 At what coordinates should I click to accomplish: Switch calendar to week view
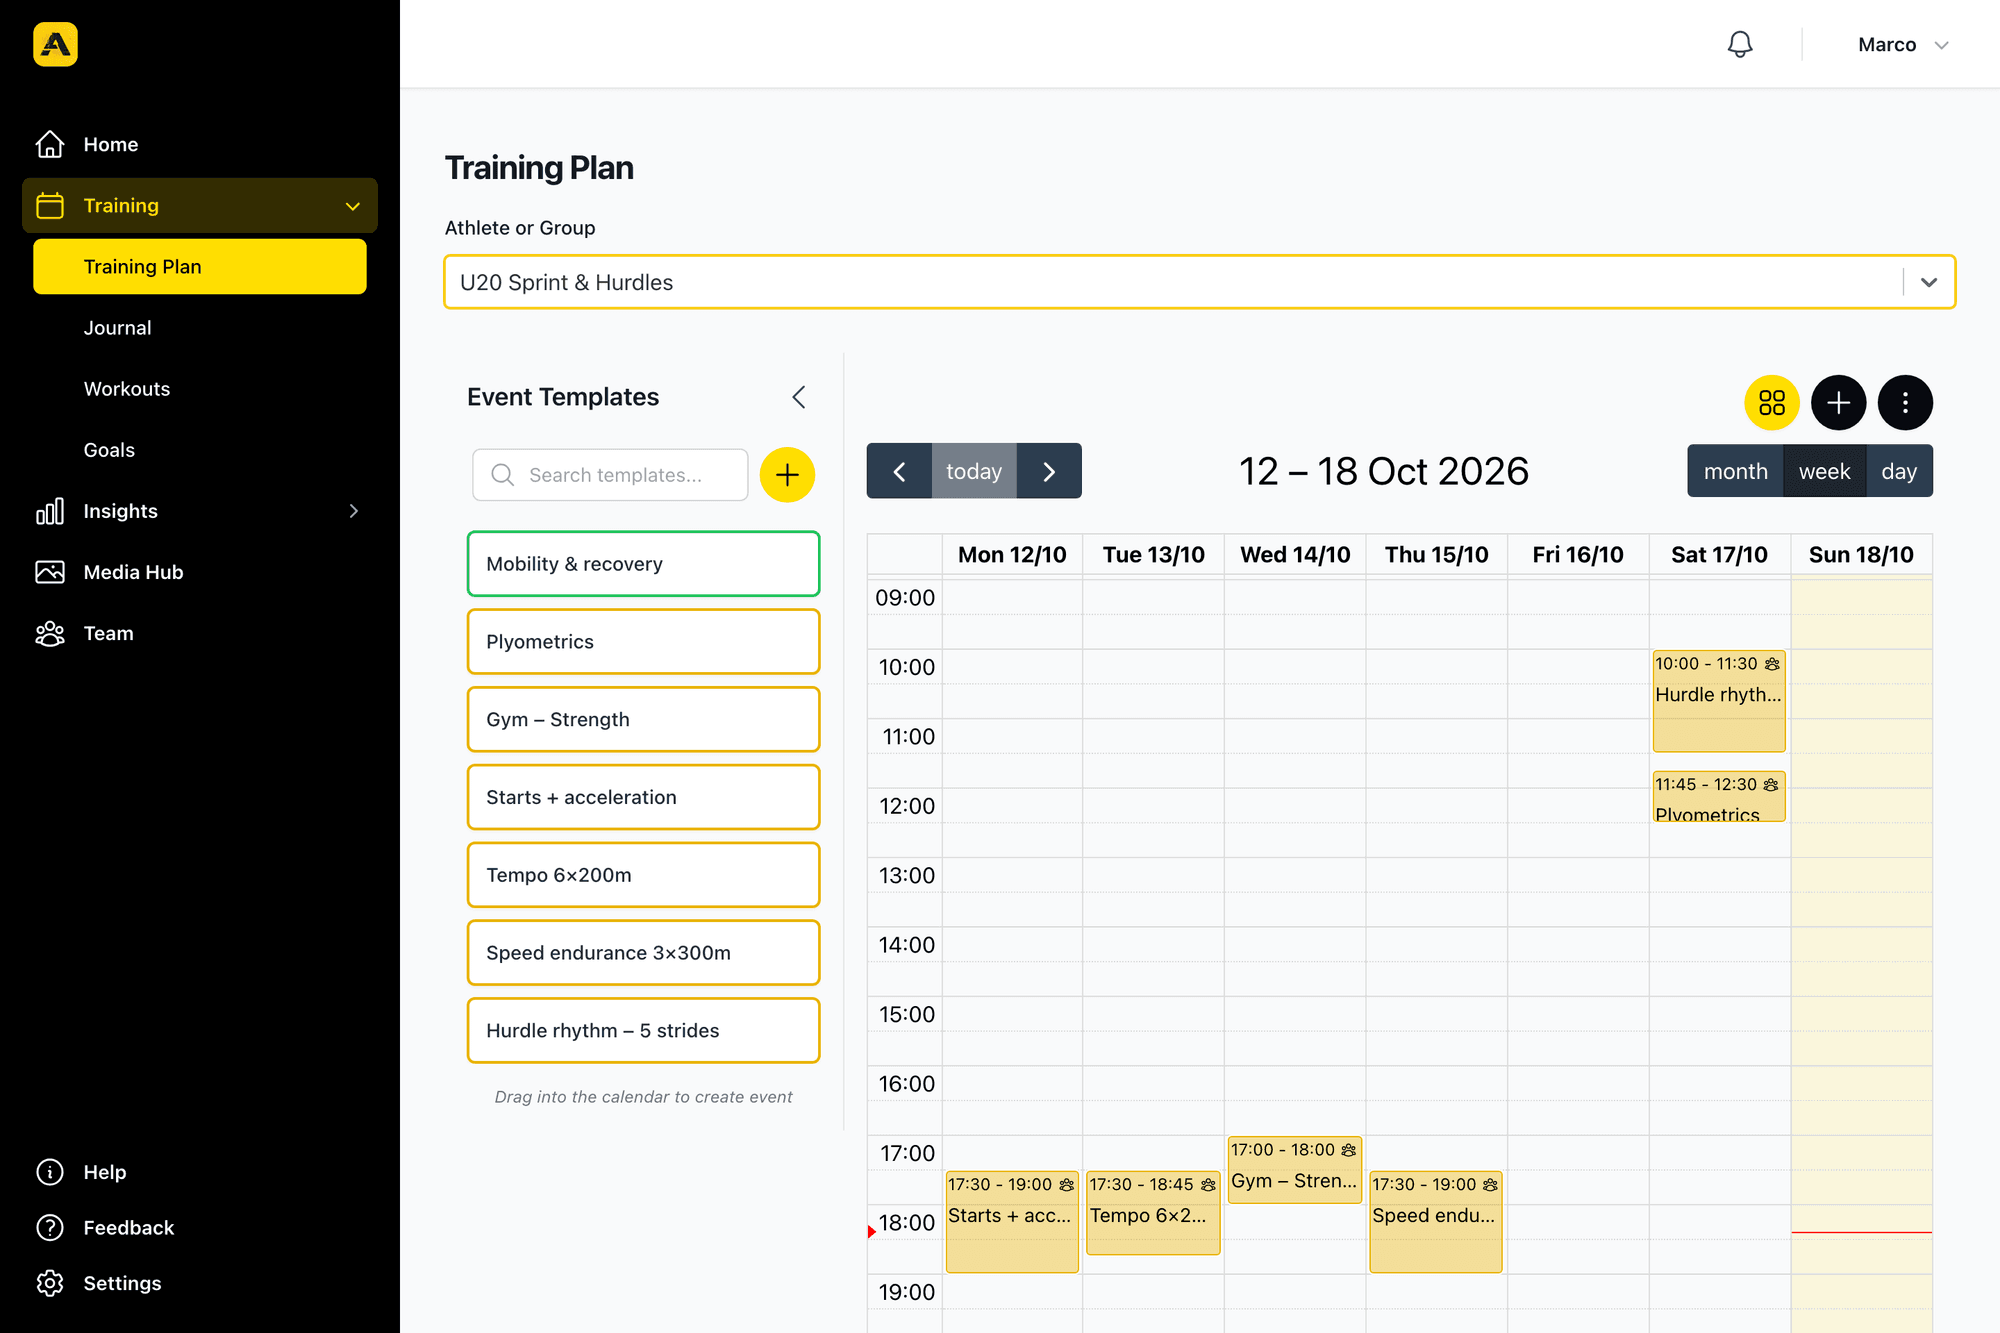click(x=1825, y=471)
